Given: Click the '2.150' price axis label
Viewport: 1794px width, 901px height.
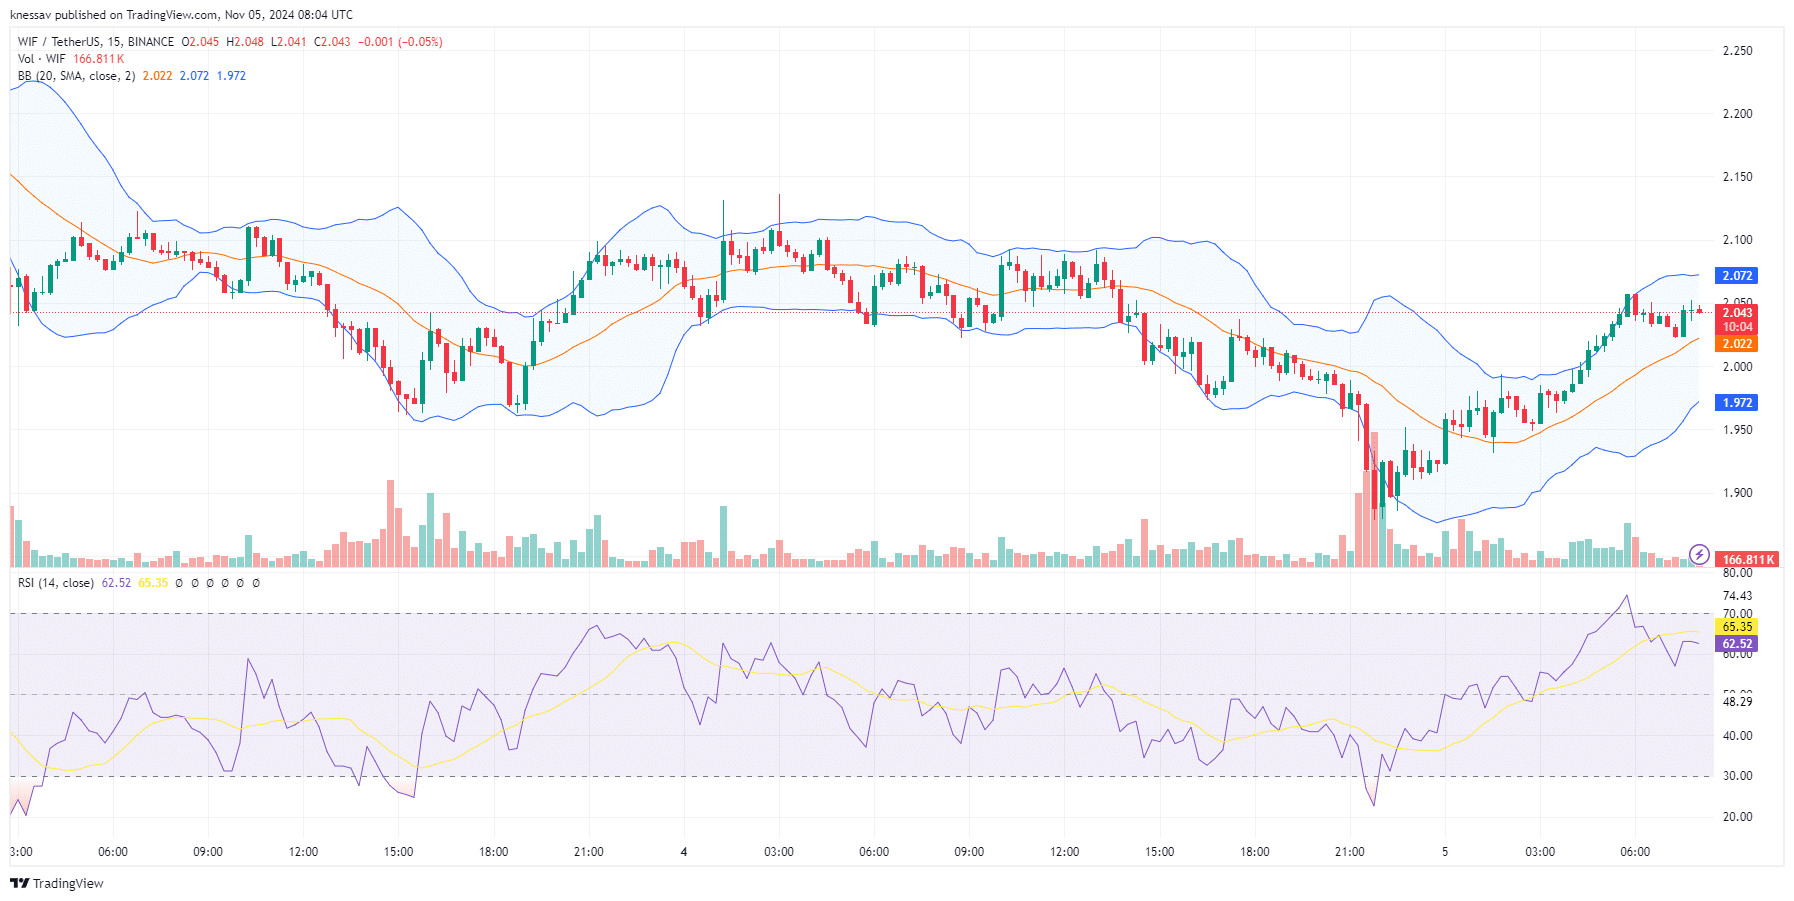Looking at the screenshot, I should (x=1737, y=177).
